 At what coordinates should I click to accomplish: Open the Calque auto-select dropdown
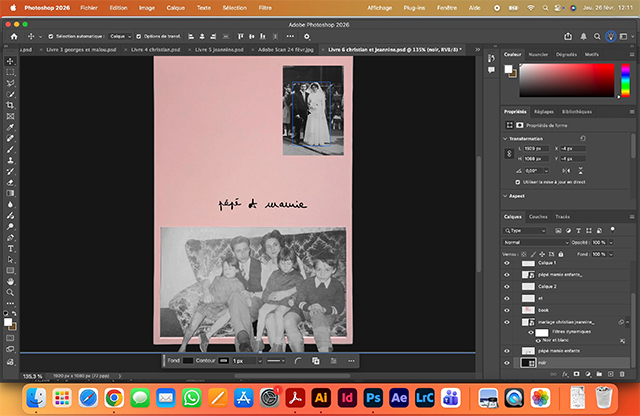click(x=120, y=37)
